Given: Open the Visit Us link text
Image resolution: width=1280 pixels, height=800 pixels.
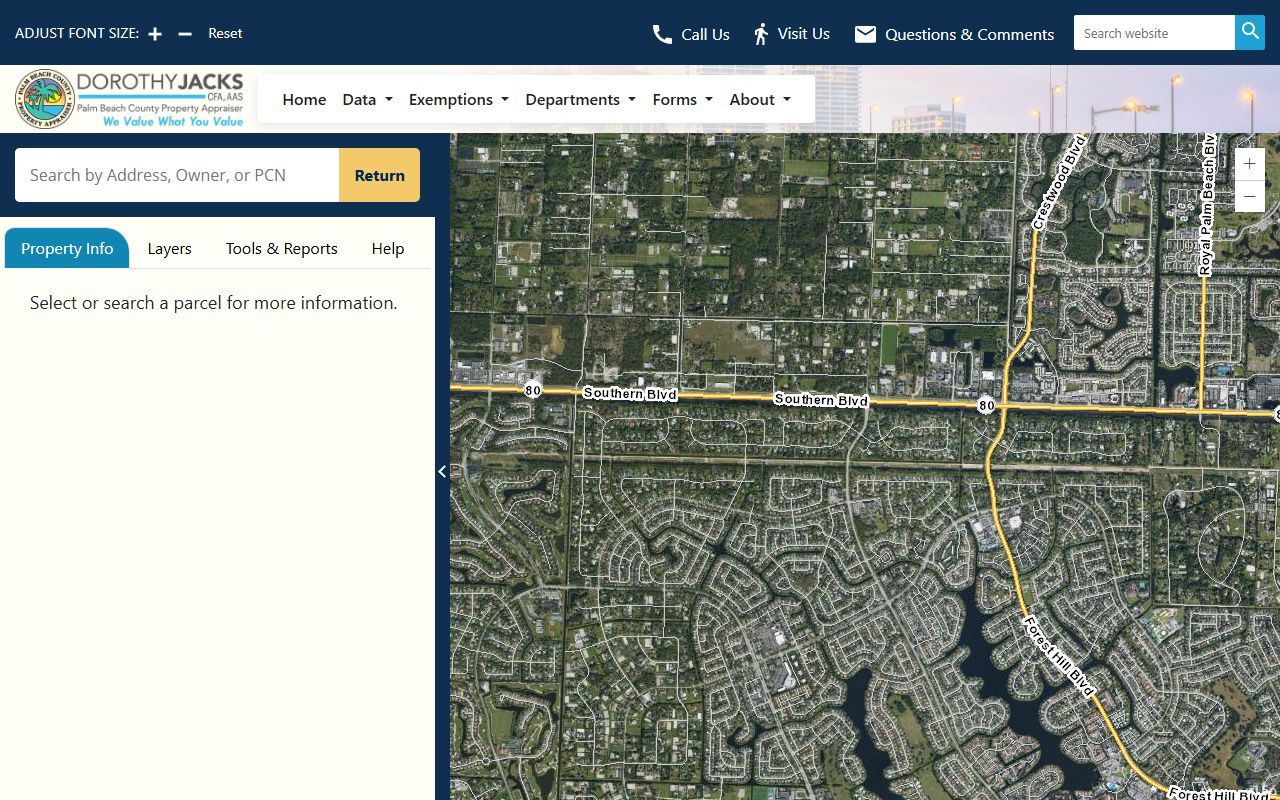Looking at the screenshot, I should pos(804,33).
